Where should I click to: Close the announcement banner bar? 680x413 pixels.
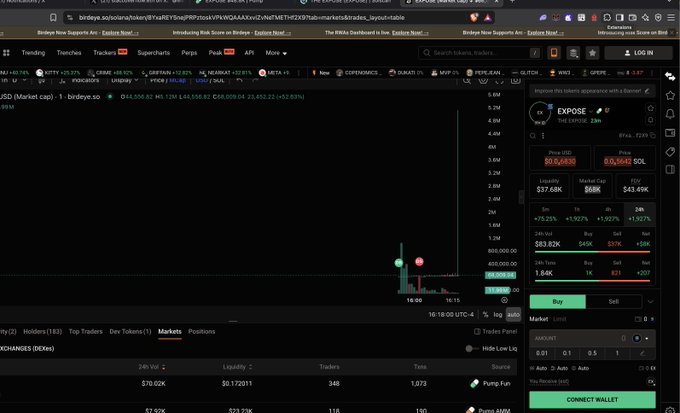673,33
